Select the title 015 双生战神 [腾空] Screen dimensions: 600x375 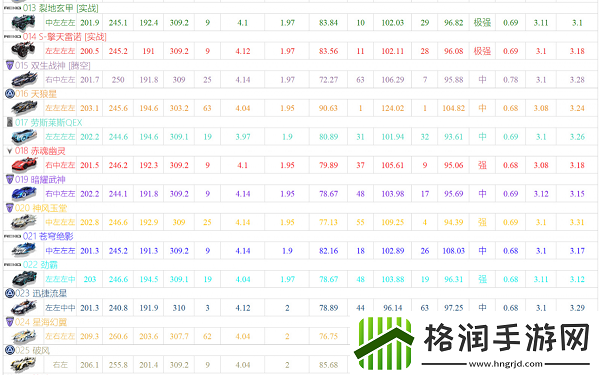click(53, 65)
